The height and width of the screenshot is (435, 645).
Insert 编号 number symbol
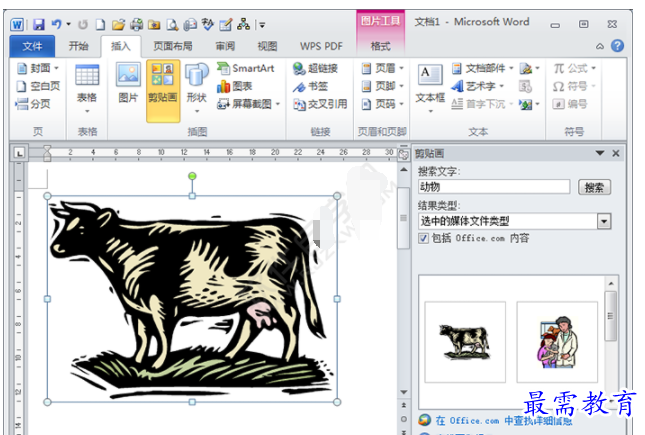tap(570, 104)
